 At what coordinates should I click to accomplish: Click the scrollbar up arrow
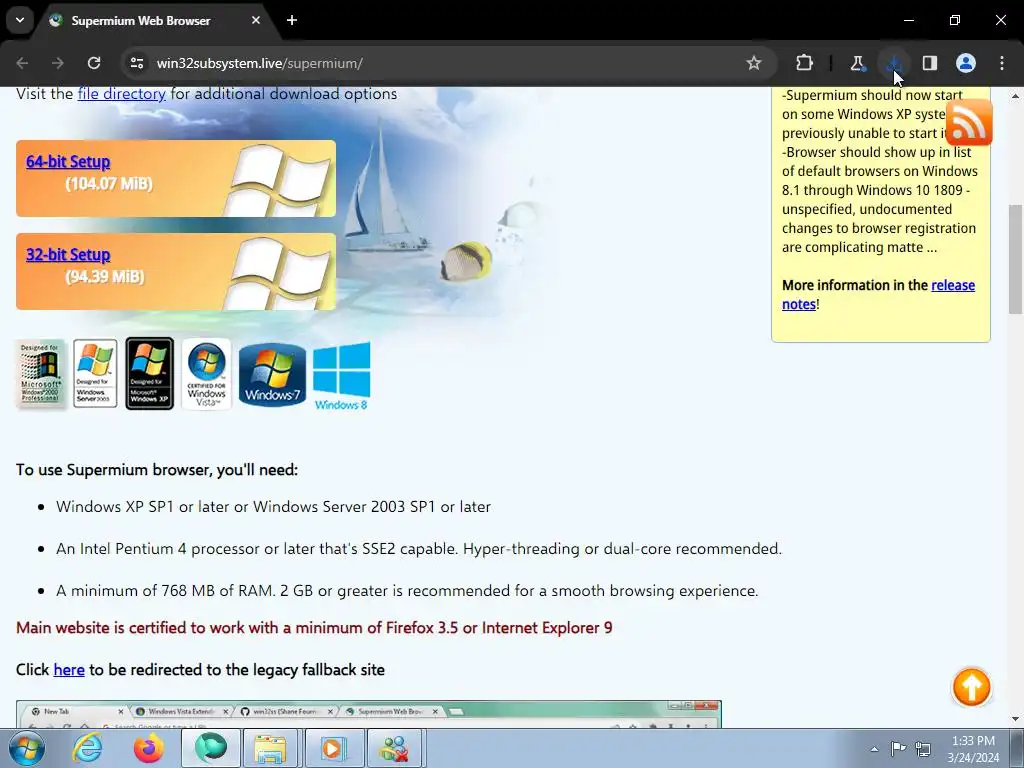coord(1015,96)
